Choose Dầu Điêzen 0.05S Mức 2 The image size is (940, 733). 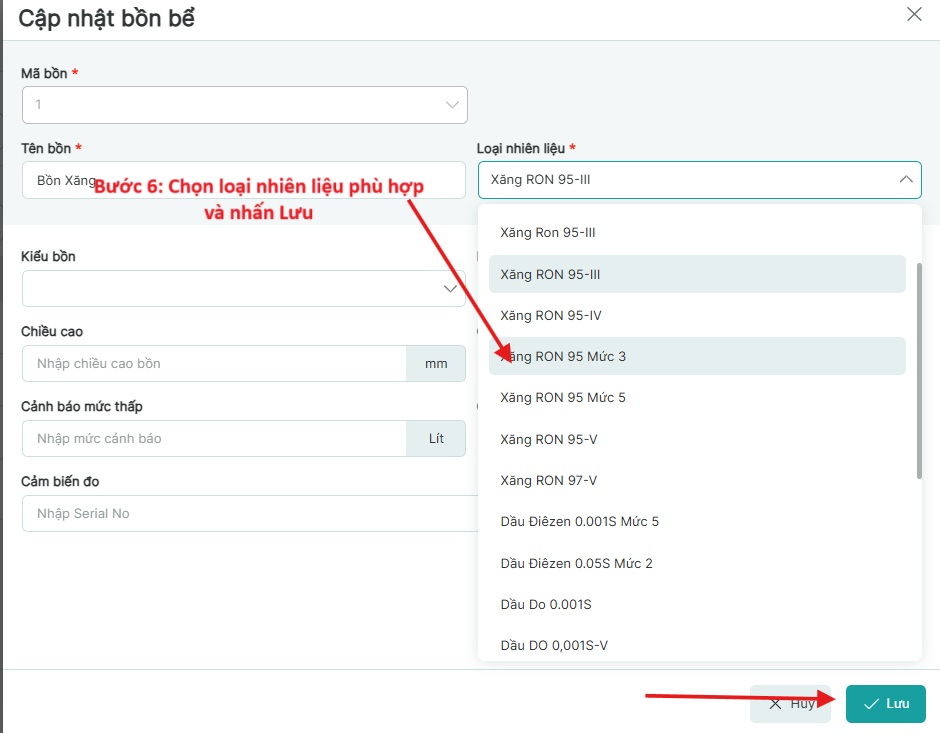577,563
